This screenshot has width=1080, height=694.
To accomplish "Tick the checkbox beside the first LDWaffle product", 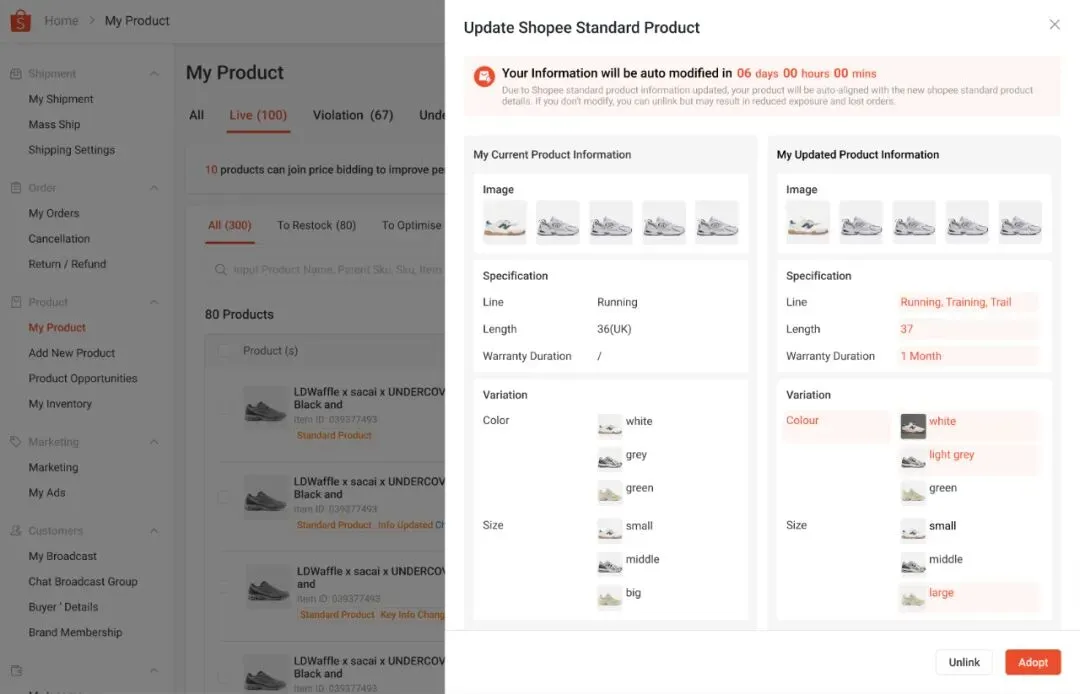I will coord(224,408).
